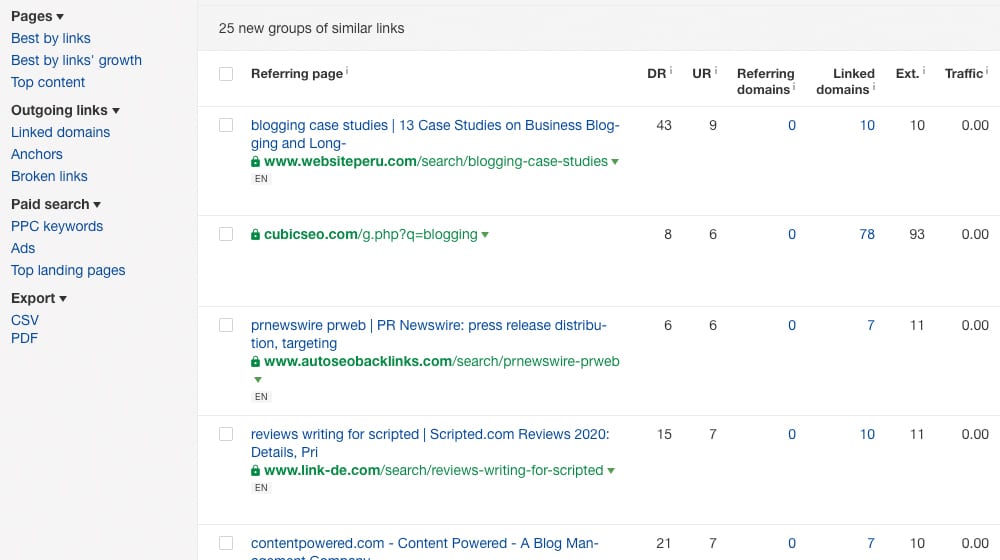The image size is (1000, 560).
Task: Expand the link-de.com URL dropdown arrow
Action: (x=611, y=471)
